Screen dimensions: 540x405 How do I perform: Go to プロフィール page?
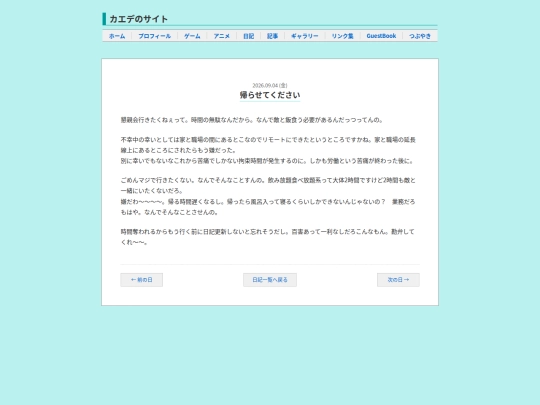click(x=154, y=36)
